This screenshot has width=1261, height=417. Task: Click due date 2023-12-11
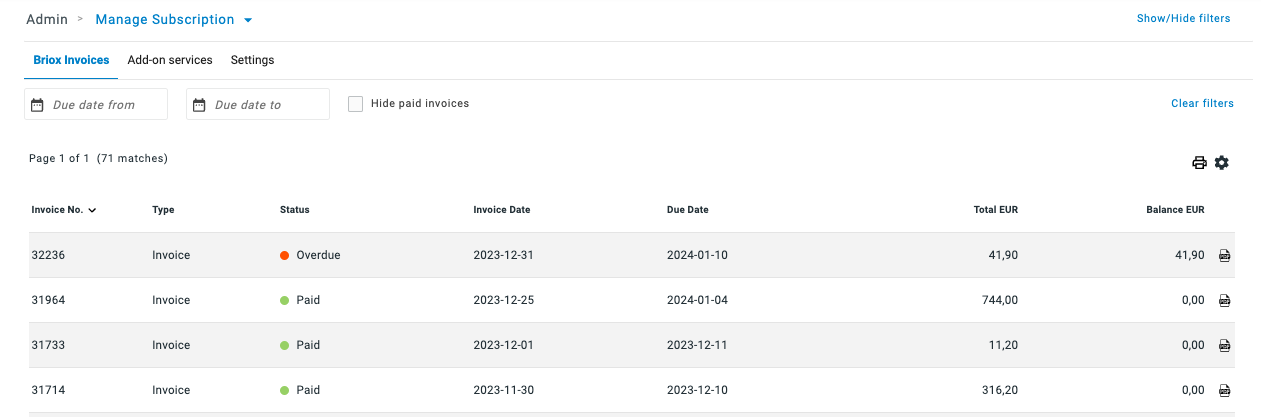point(697,345)
